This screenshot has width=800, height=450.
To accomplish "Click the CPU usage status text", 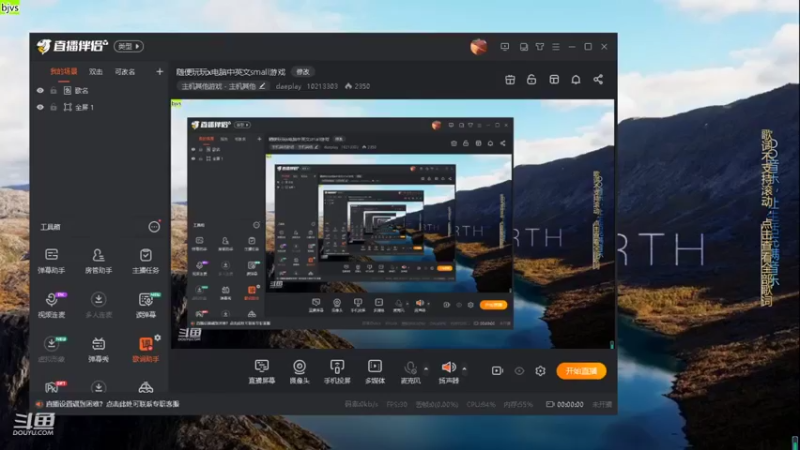I will coord(481,404).
